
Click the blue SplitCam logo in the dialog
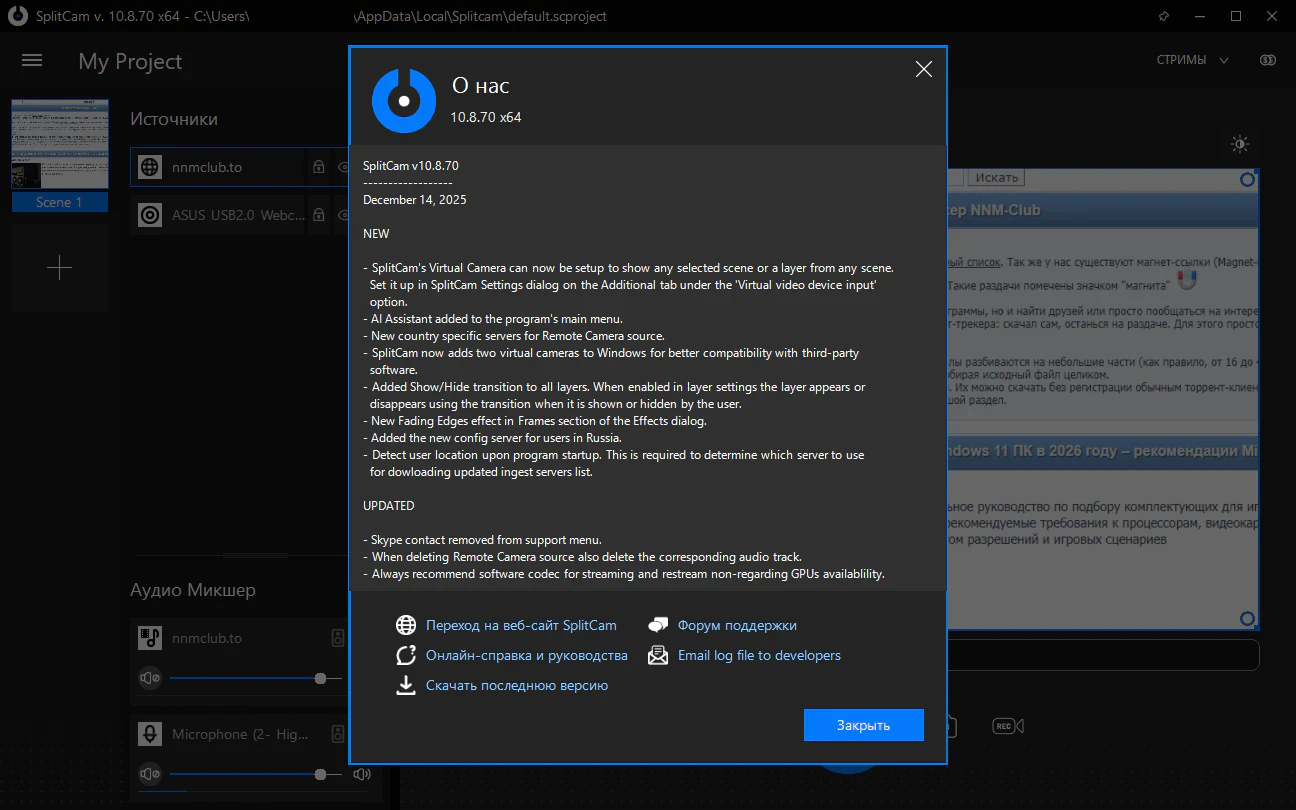tap(404, 100)
